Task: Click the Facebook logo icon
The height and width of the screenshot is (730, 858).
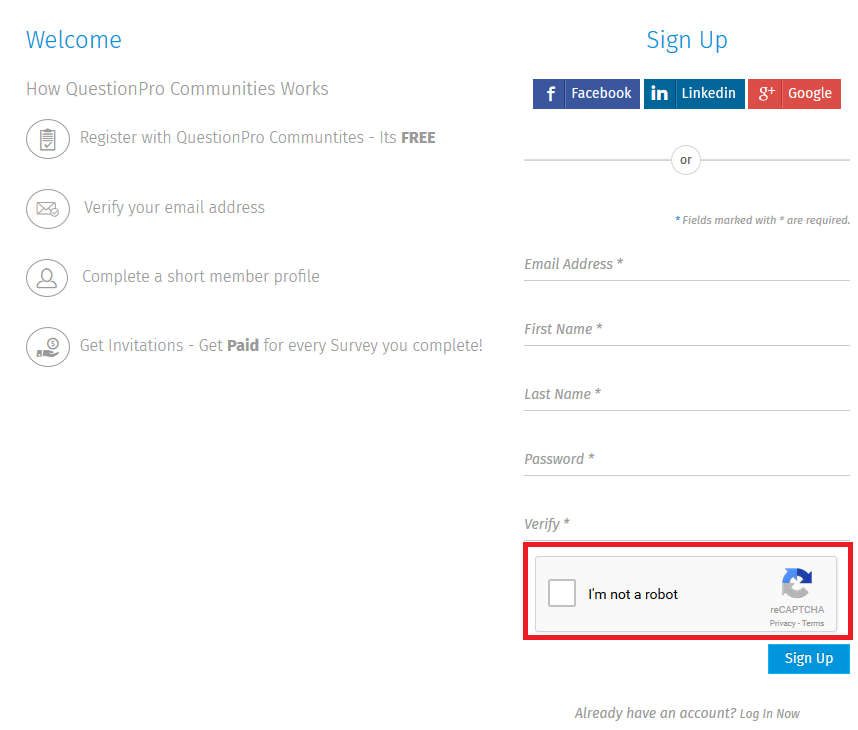Action: (x=550, y=94)
